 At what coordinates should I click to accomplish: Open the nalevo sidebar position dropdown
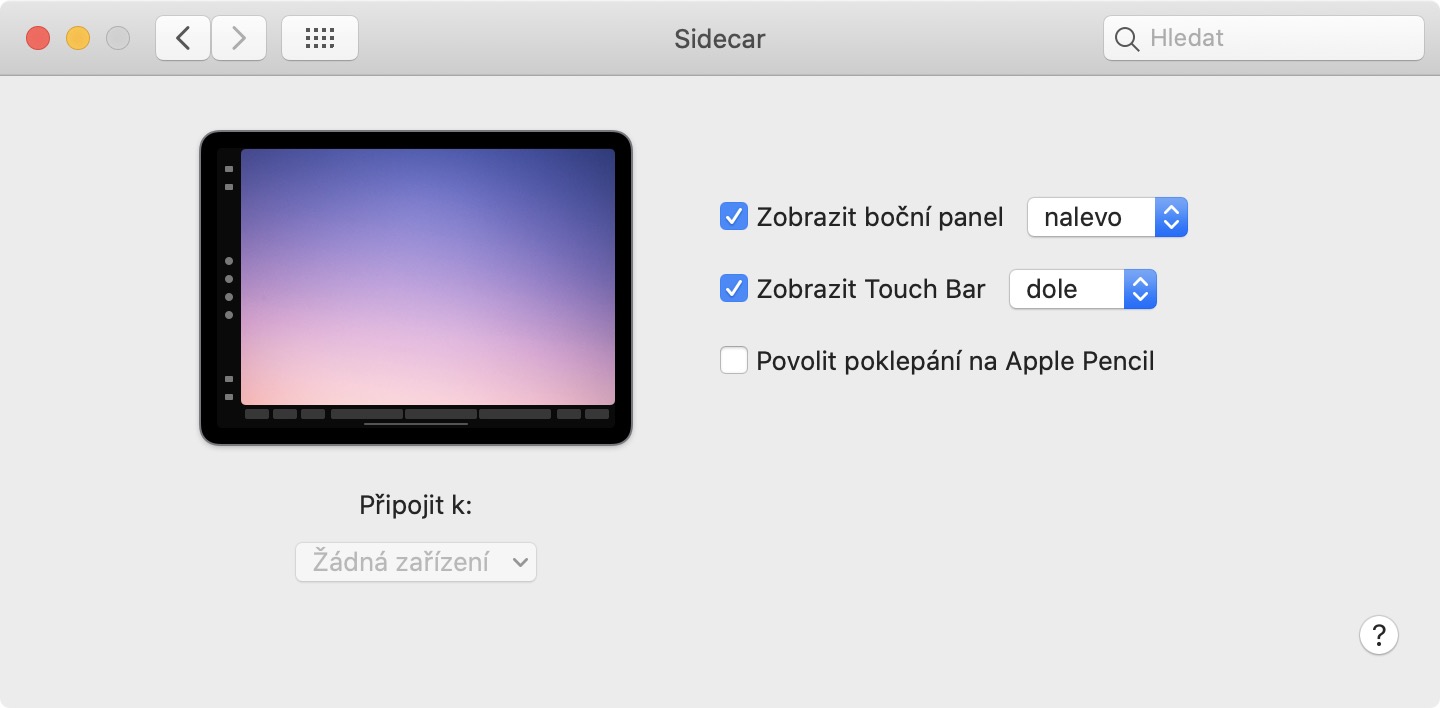pyautogui.click(x=1107, y=217)
